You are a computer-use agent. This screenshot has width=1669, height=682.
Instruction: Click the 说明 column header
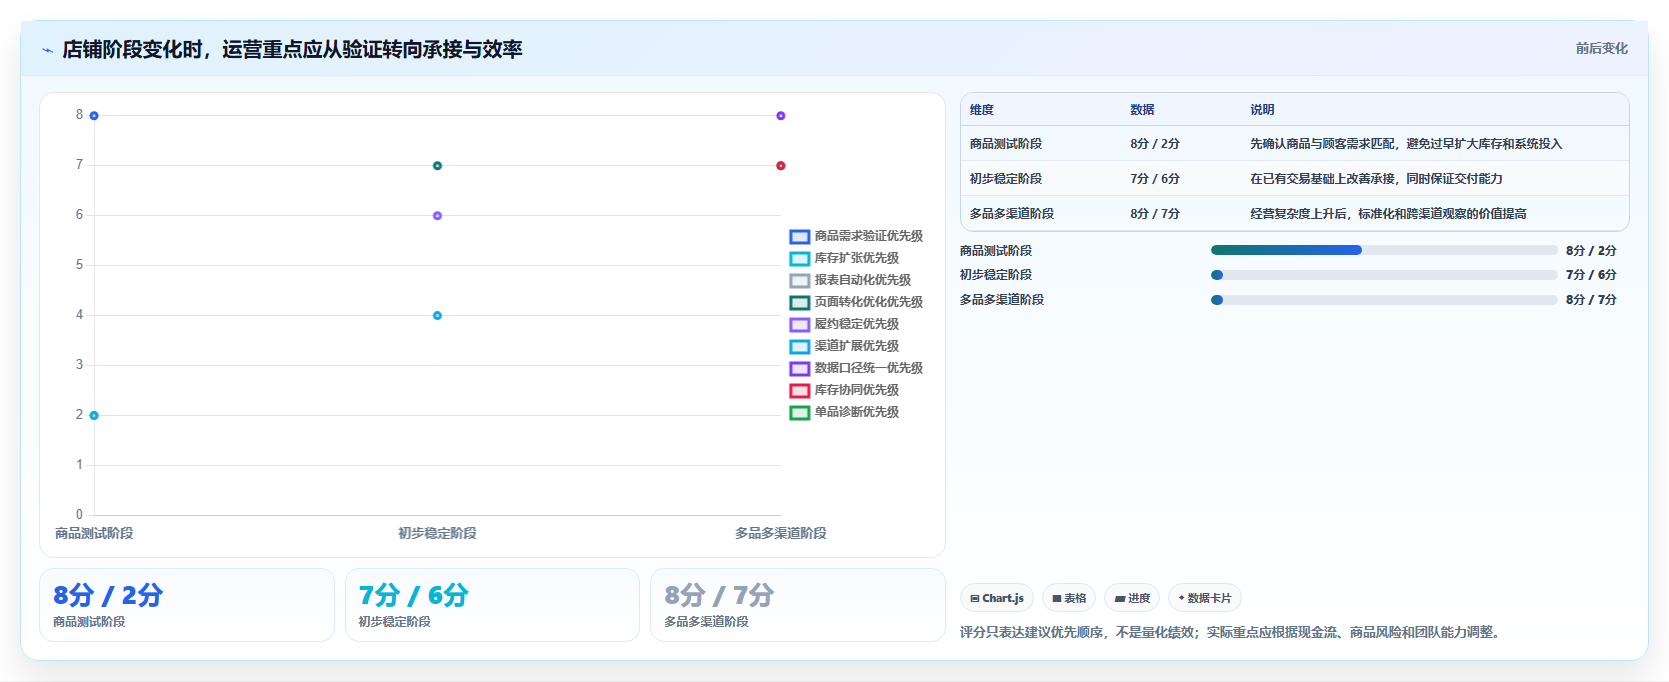tap(1262, 110)
